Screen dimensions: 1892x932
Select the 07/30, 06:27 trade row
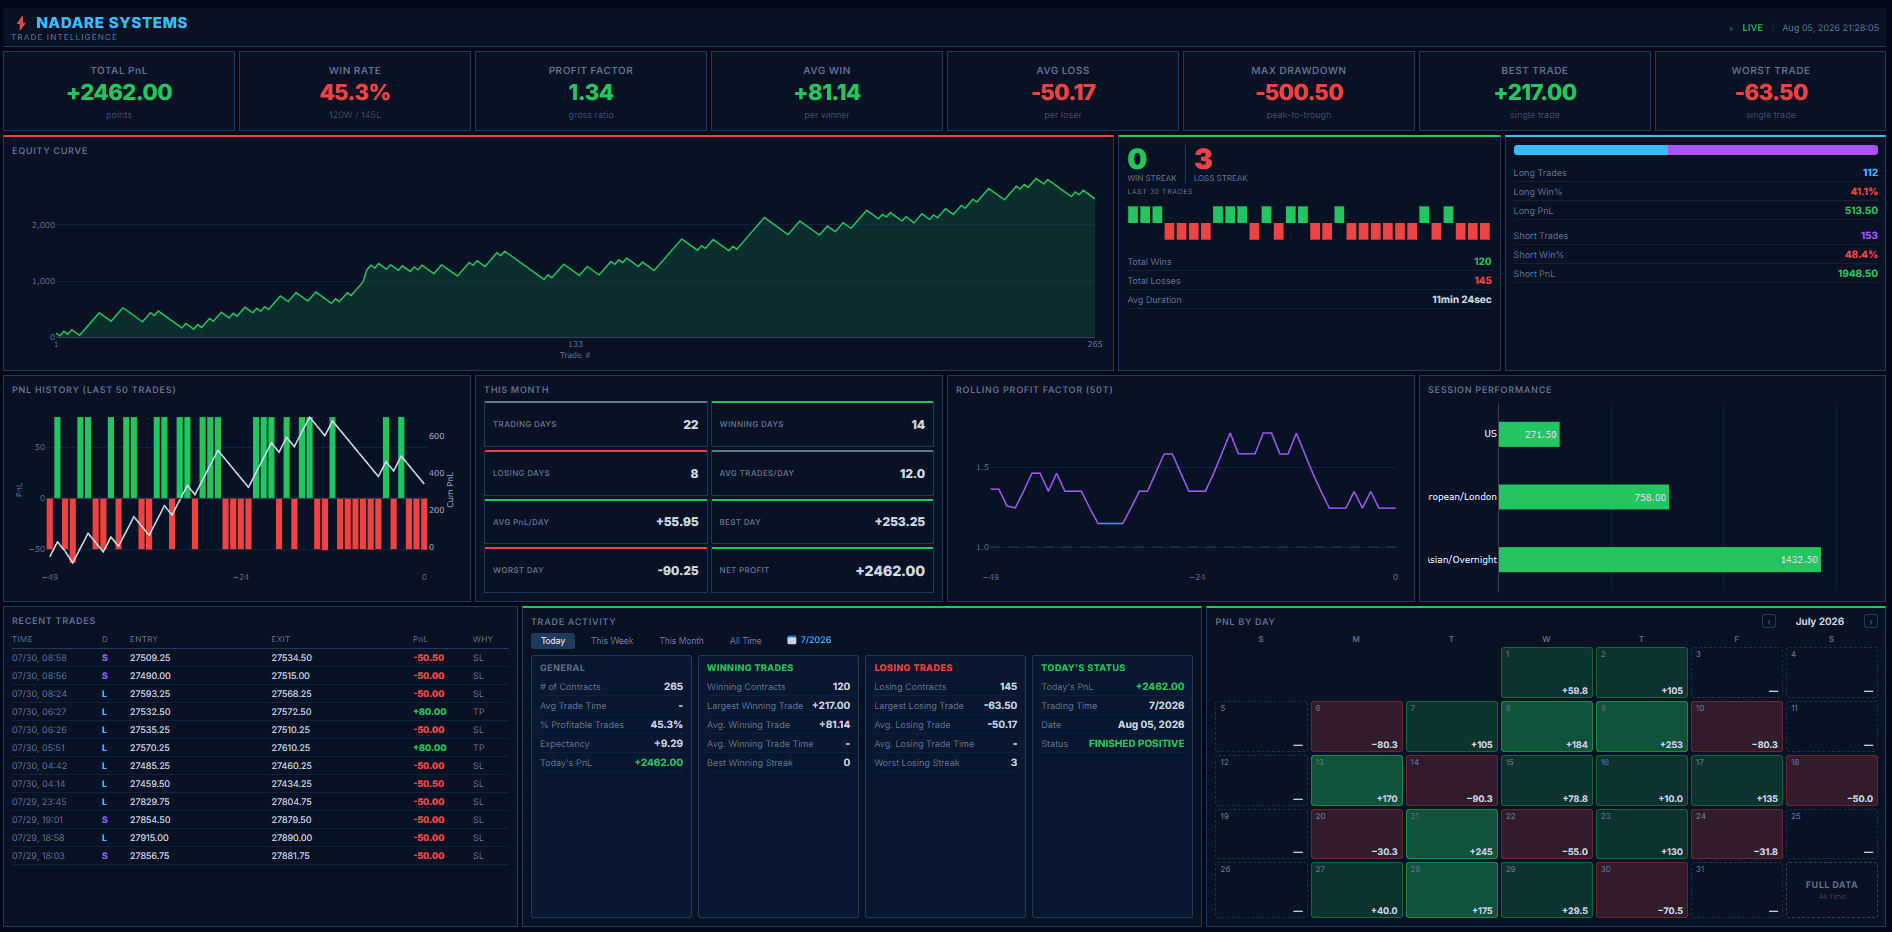click(x=260, y=712)
